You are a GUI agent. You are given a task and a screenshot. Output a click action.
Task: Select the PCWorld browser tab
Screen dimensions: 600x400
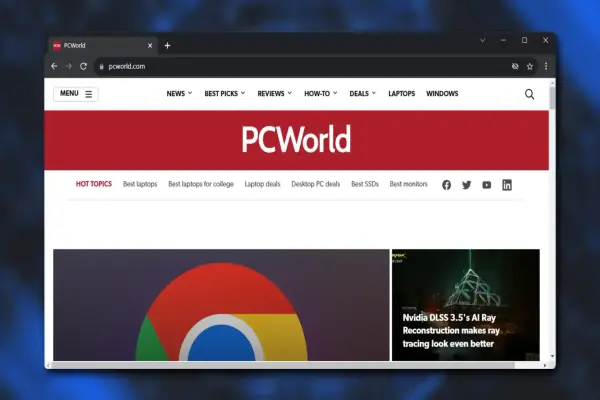(103, 46)
